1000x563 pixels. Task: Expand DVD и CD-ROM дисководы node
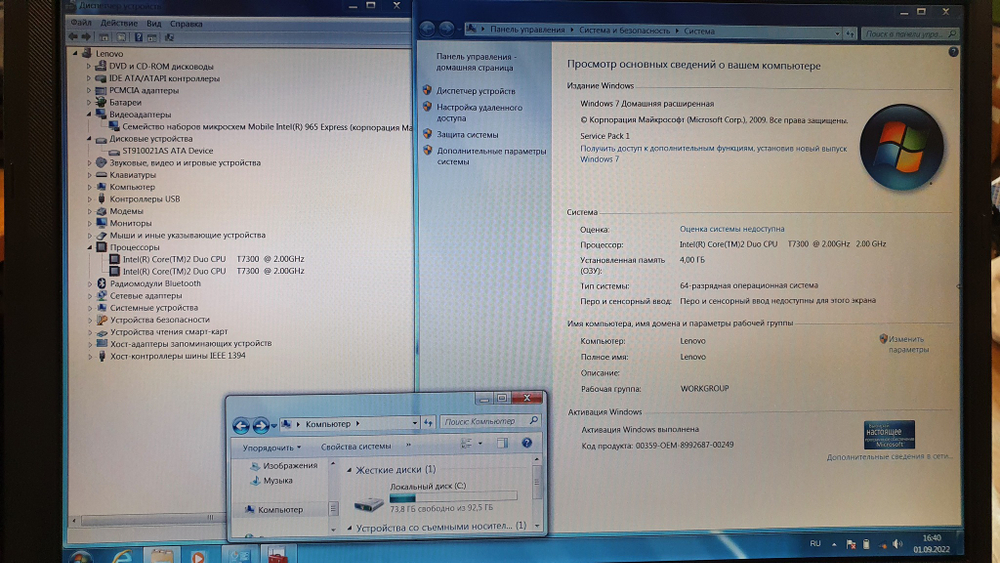[89, 66]
